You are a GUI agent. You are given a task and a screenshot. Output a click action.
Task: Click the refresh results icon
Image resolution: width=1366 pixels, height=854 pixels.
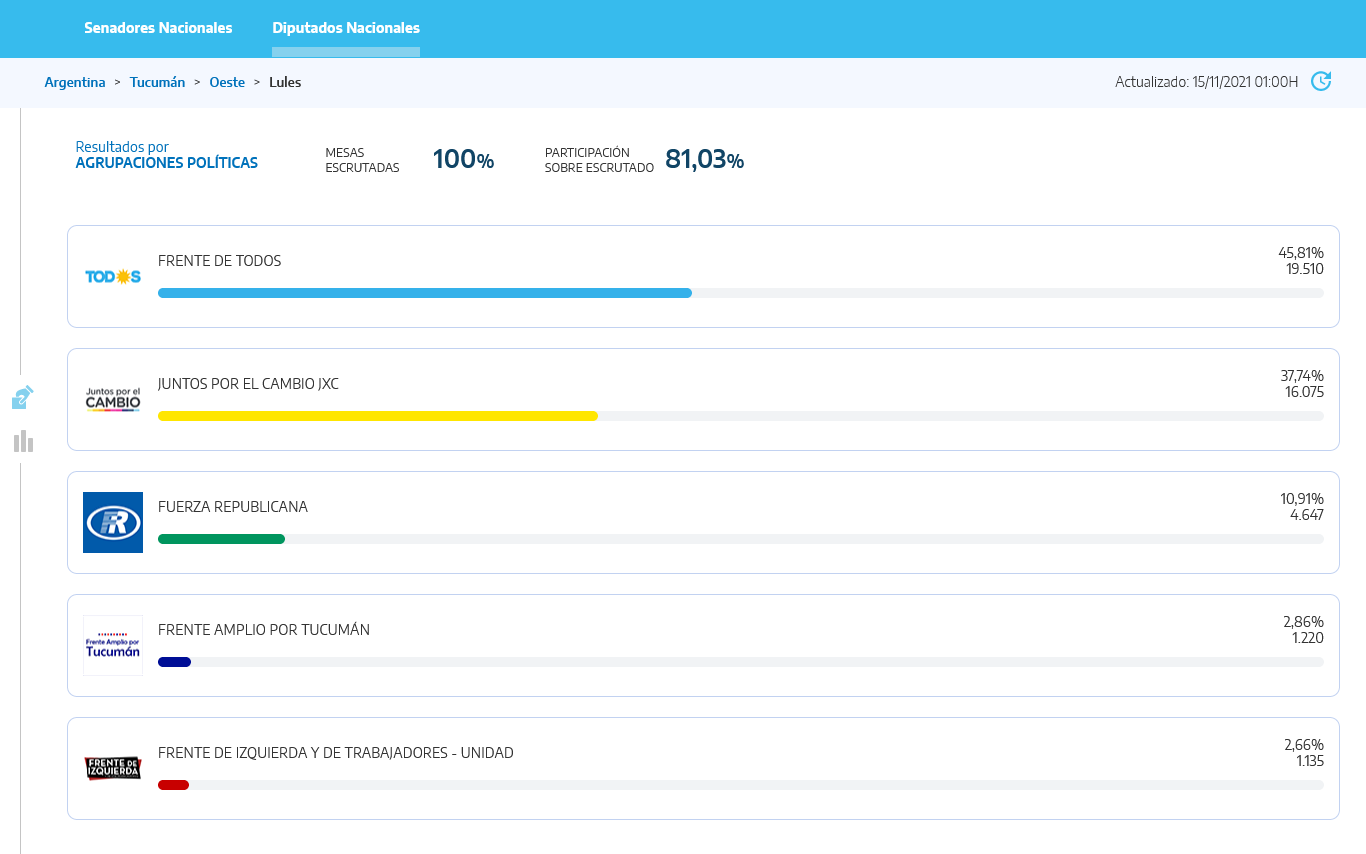(1321, 81)
